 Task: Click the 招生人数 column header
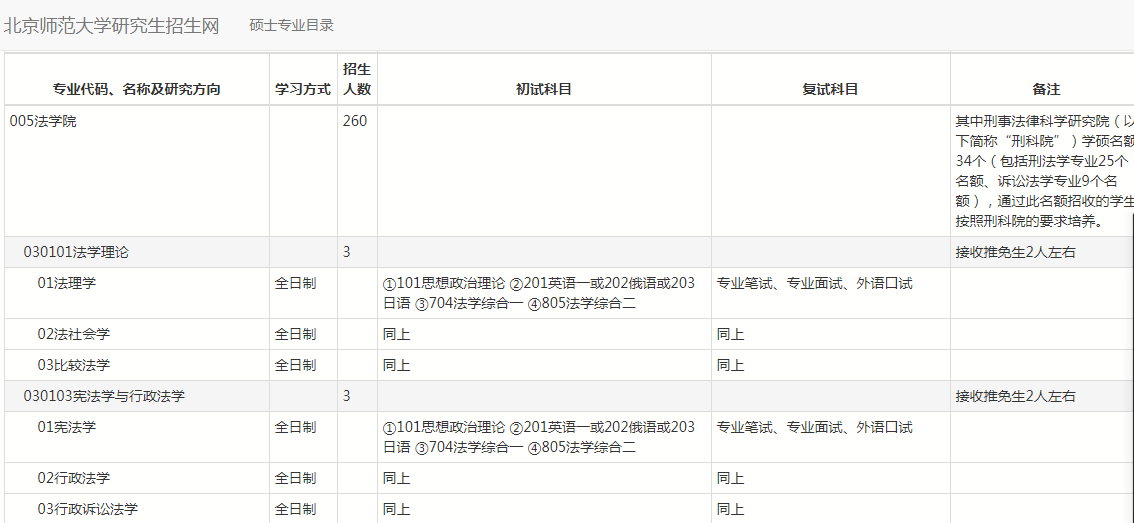click(357, 79)
